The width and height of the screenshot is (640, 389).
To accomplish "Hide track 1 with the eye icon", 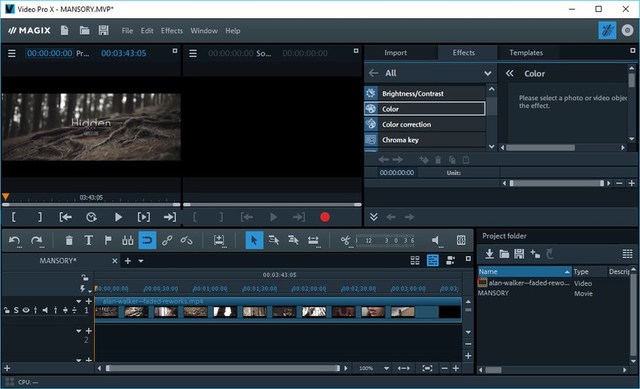I will (x=26, y=310).
